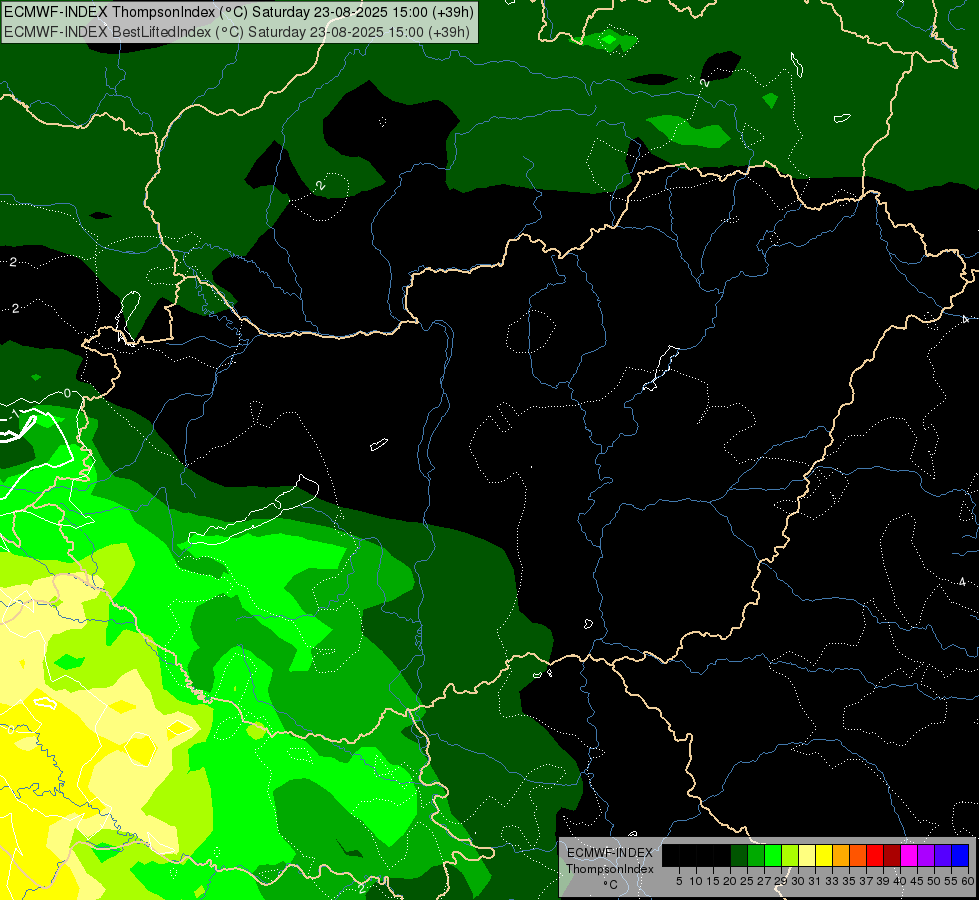The height and width of the screenshot is (900, 979).
Task: Click the legend scale label 5
Action: (679, 881)
